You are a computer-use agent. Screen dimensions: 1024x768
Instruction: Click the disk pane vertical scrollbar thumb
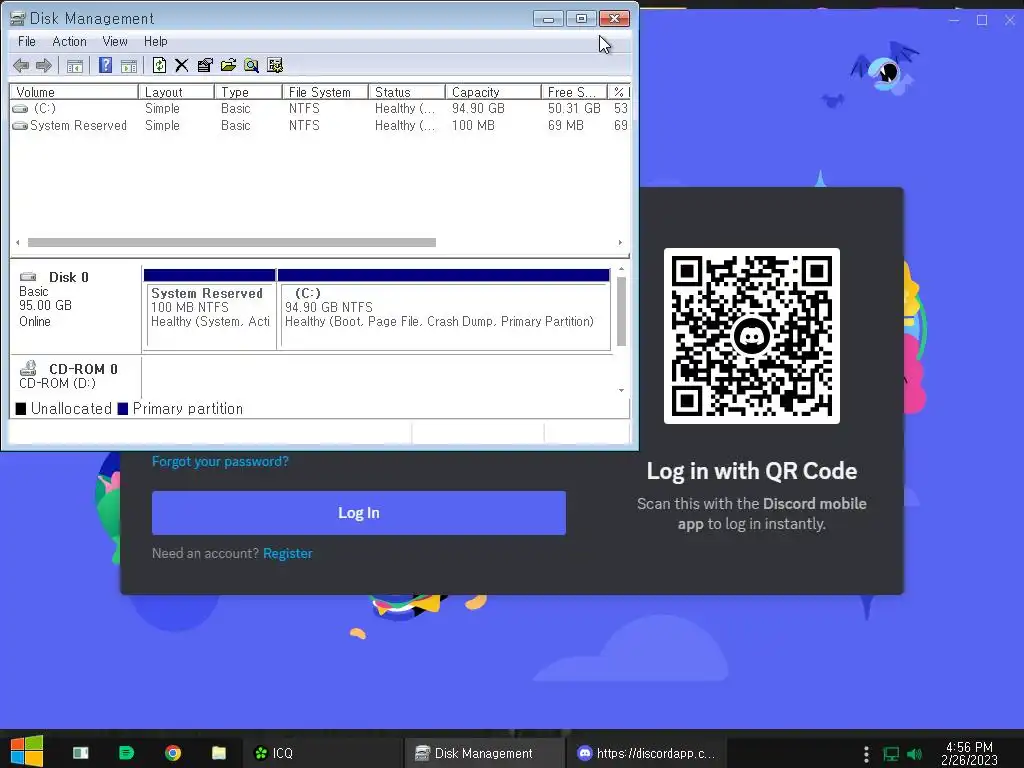(621, 312)
